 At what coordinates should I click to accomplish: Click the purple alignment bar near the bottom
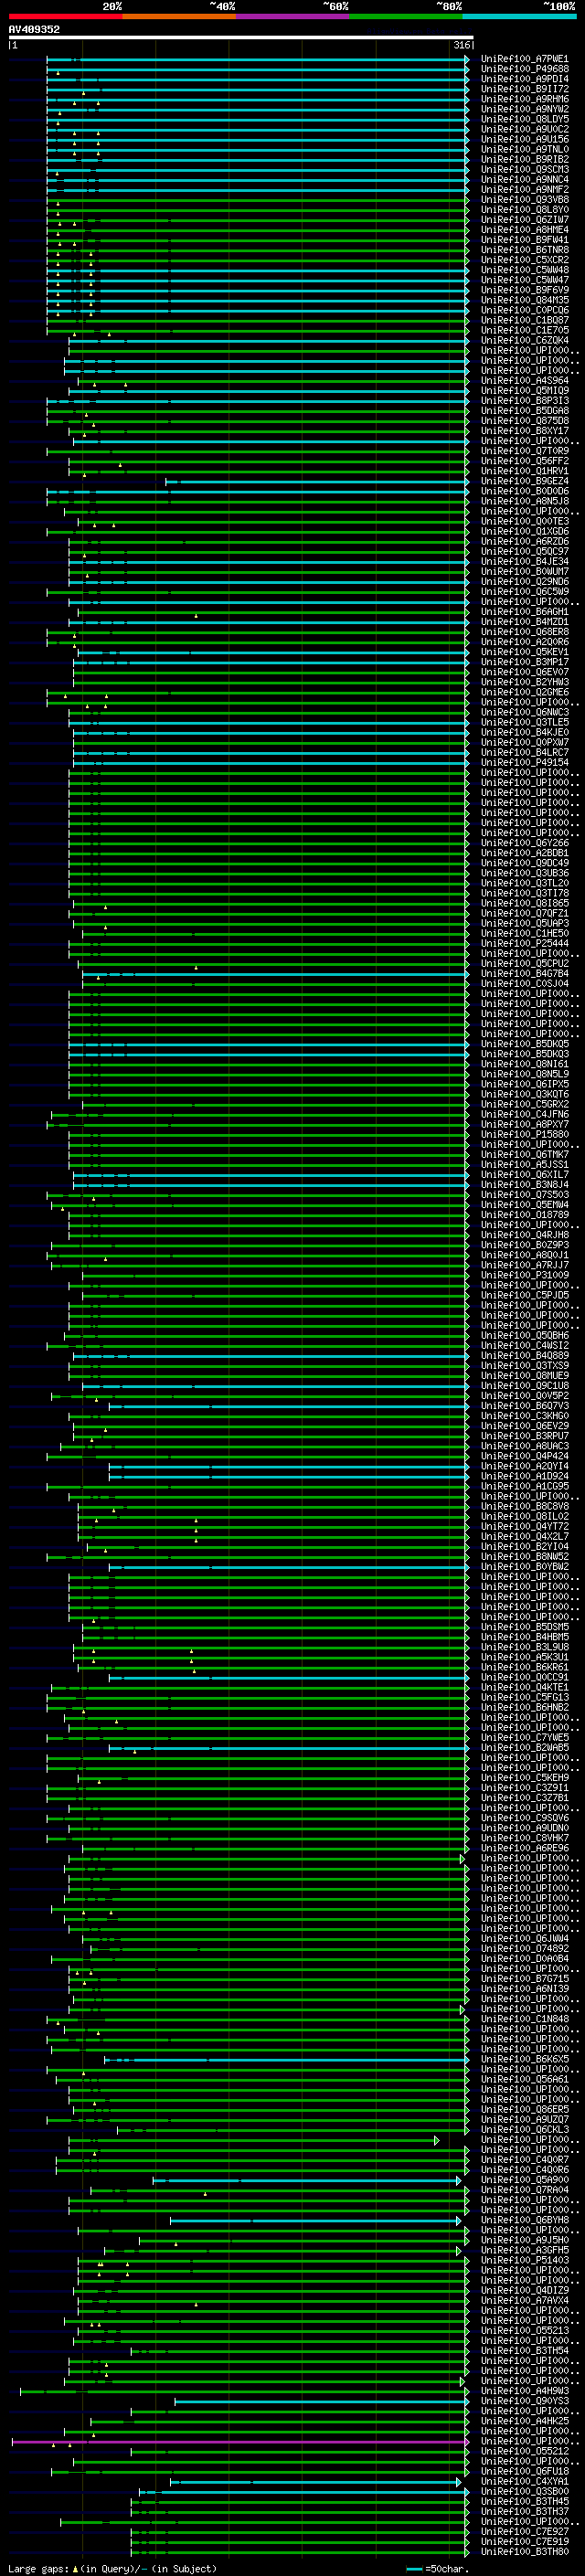pos(240,2442)
